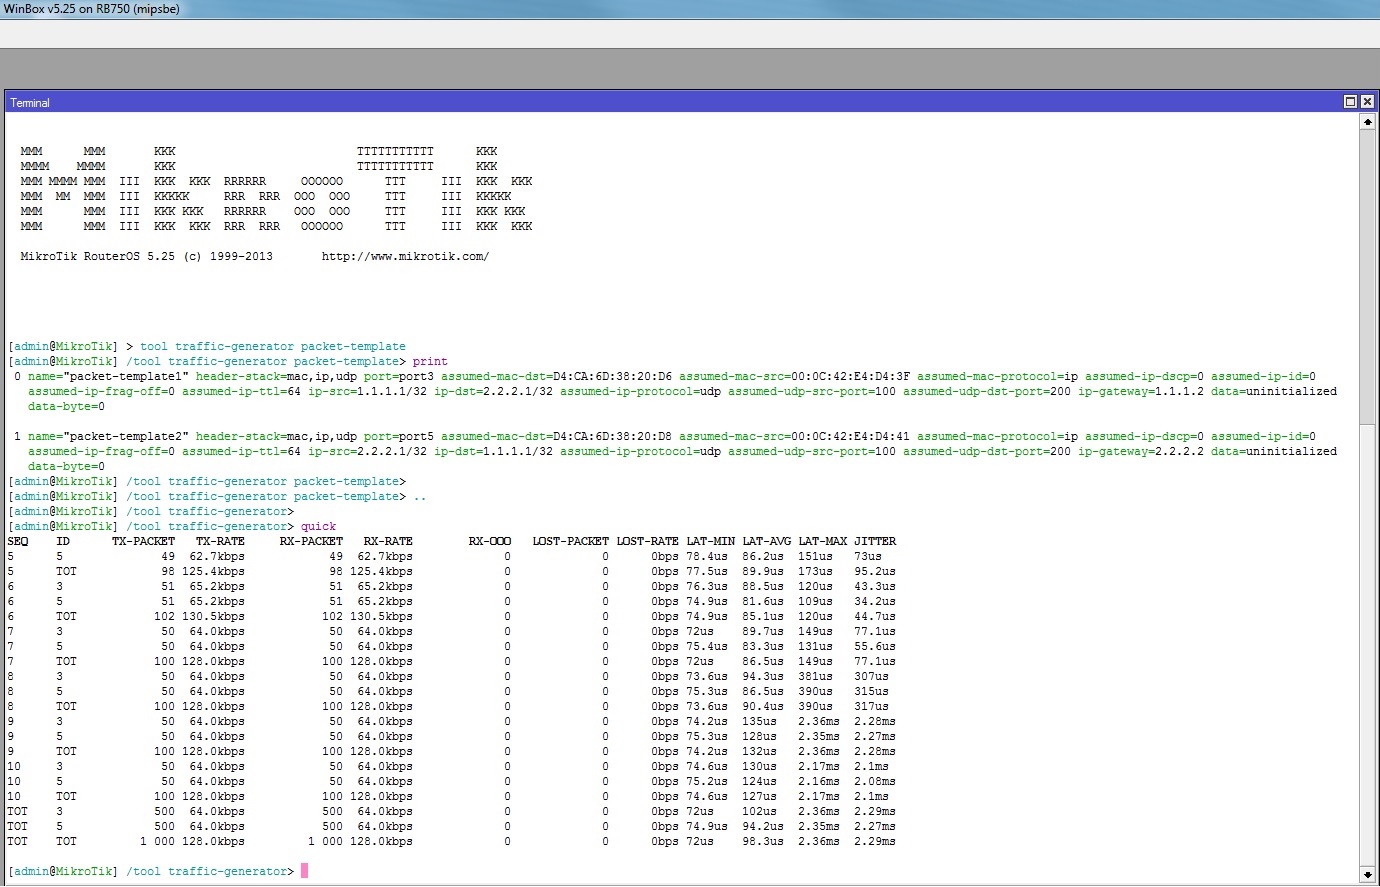Click the LAT-MAX column header
This screenshot has height=887, width=1380.
(822, 541)
